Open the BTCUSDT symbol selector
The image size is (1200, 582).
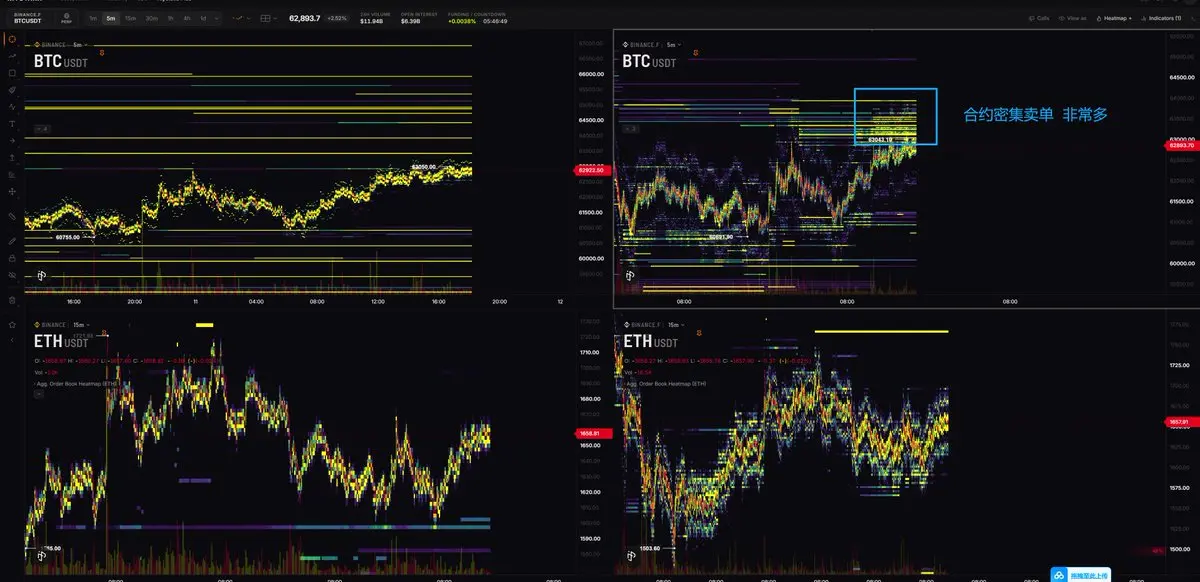27,18
